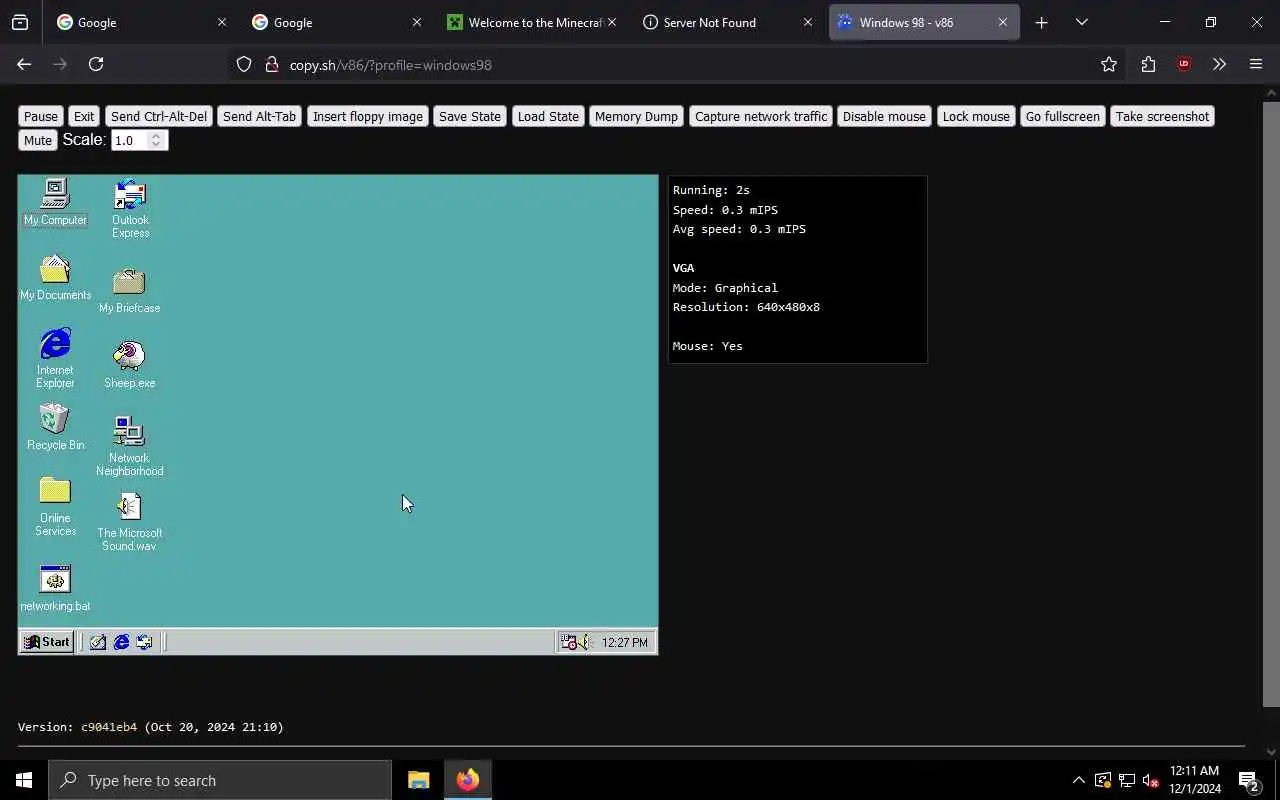Click the site padlock icon

(x=270, y=65)
